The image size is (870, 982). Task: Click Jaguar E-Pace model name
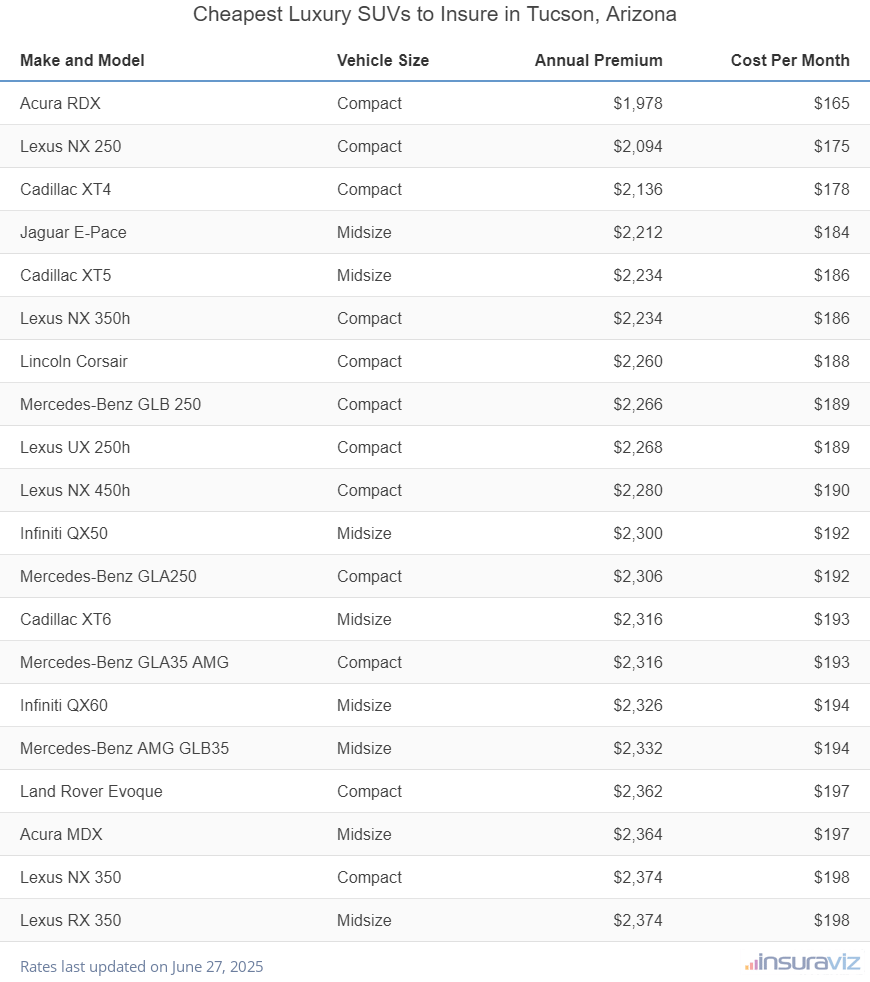(73, 232)
